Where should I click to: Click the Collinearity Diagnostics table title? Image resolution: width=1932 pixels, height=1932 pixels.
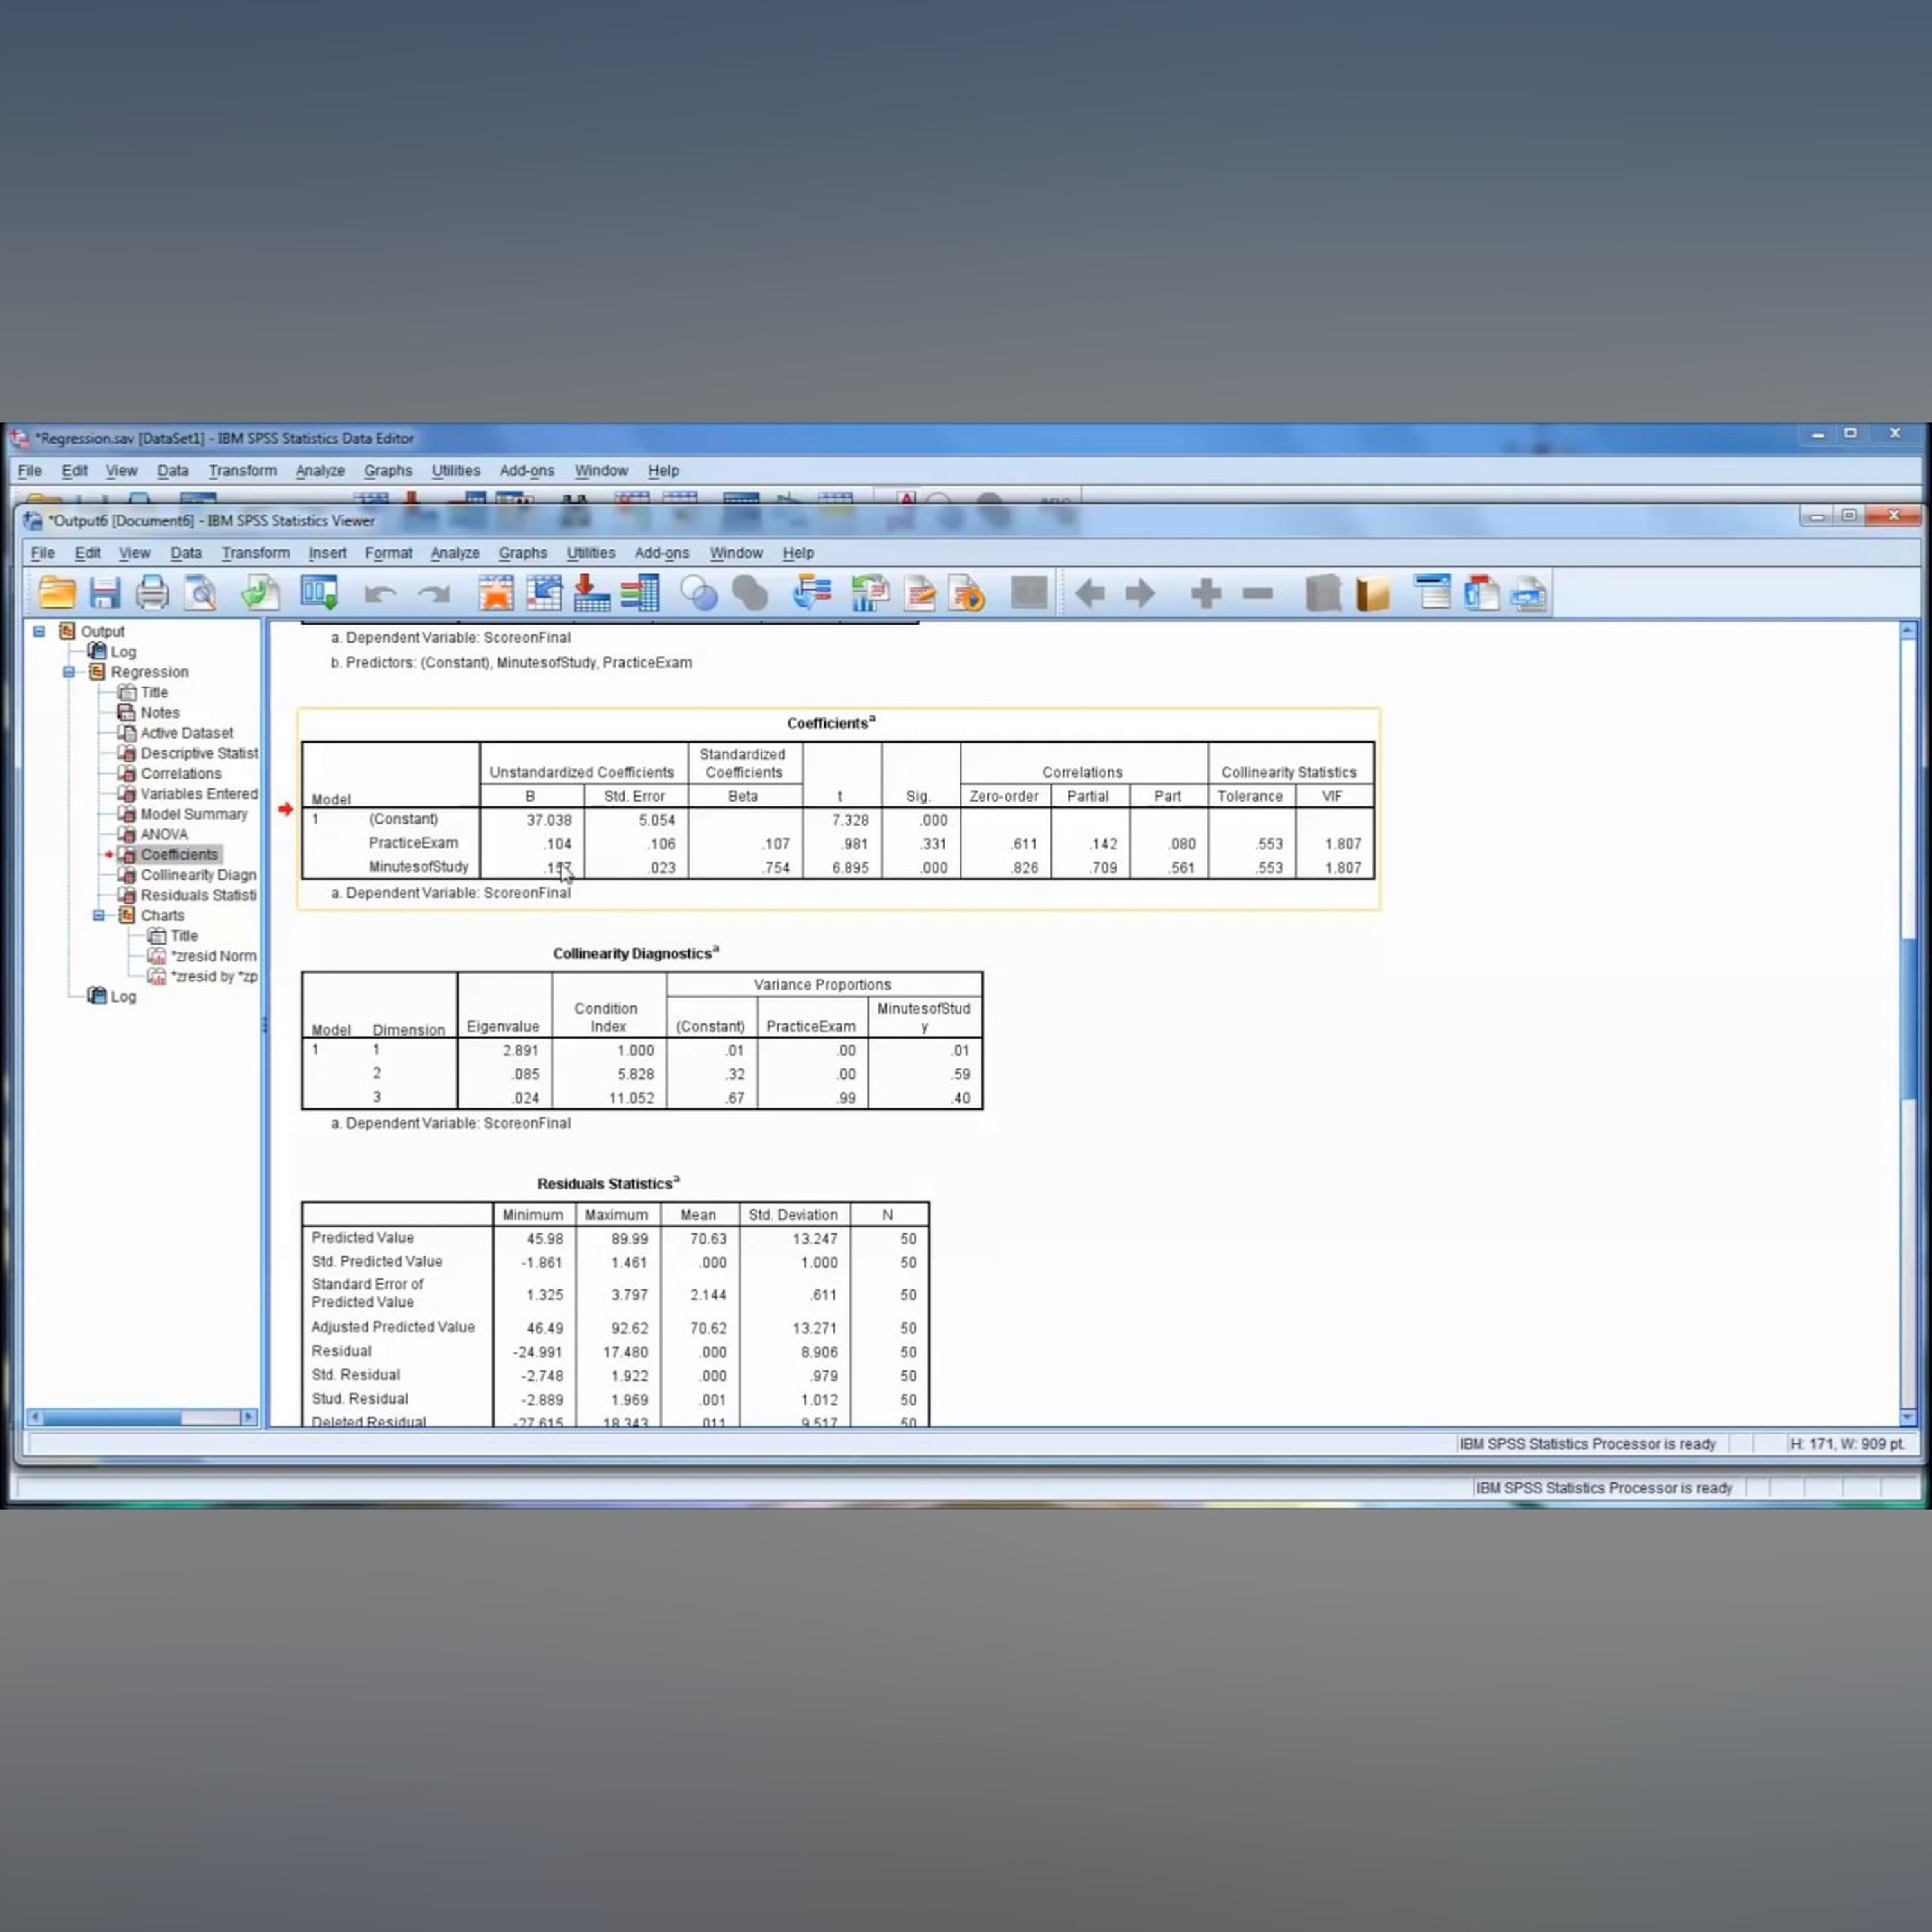coord(636,953)
